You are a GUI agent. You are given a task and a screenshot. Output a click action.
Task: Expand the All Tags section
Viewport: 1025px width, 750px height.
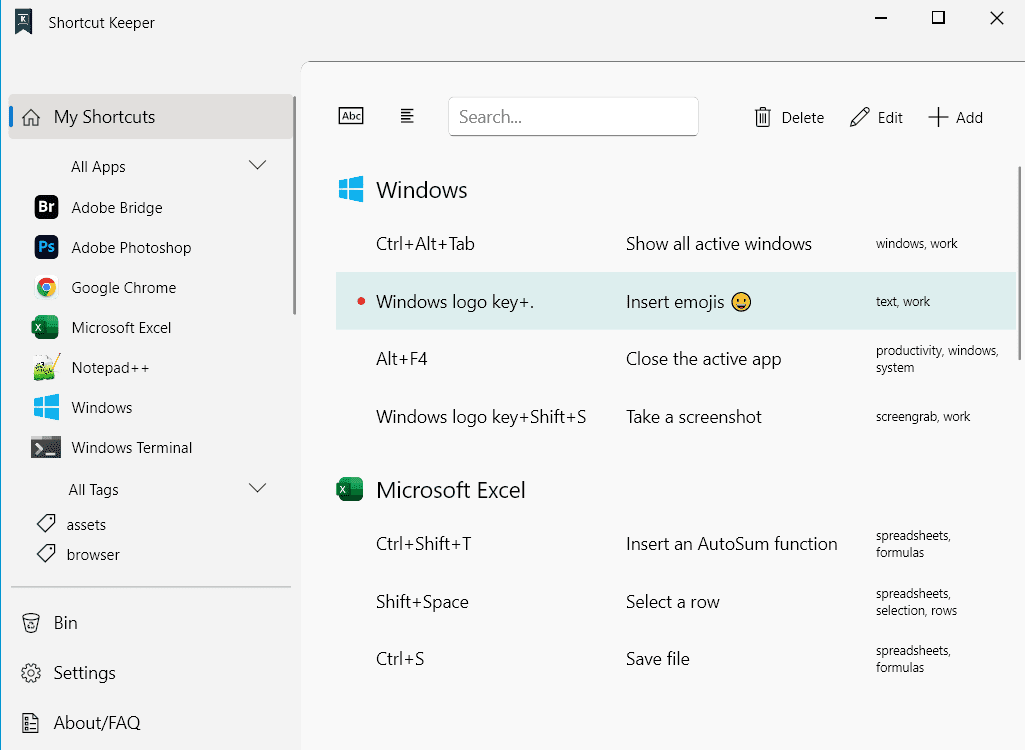[257, 488]
